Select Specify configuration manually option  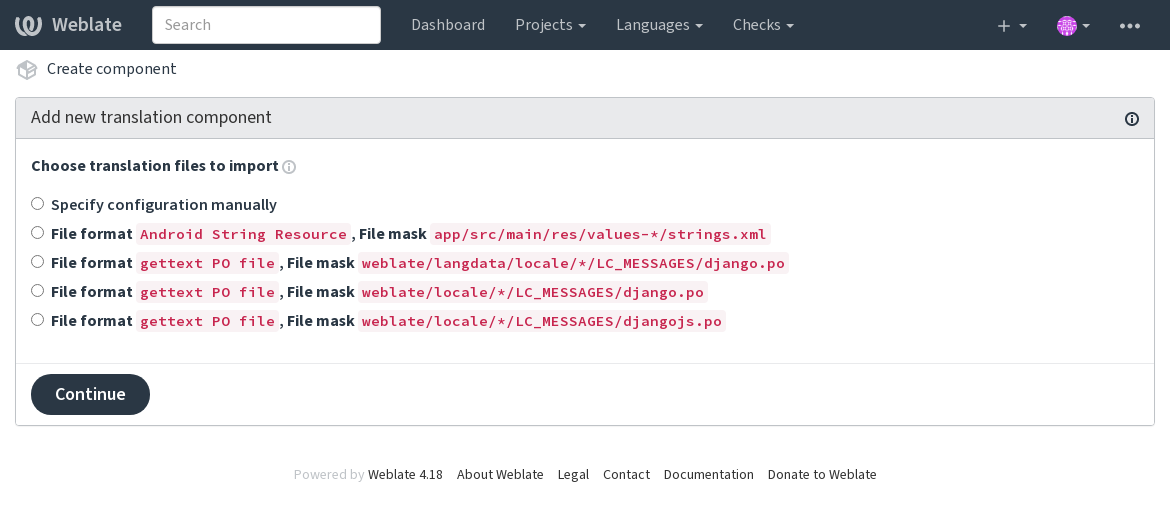click(x=37, y=204)
